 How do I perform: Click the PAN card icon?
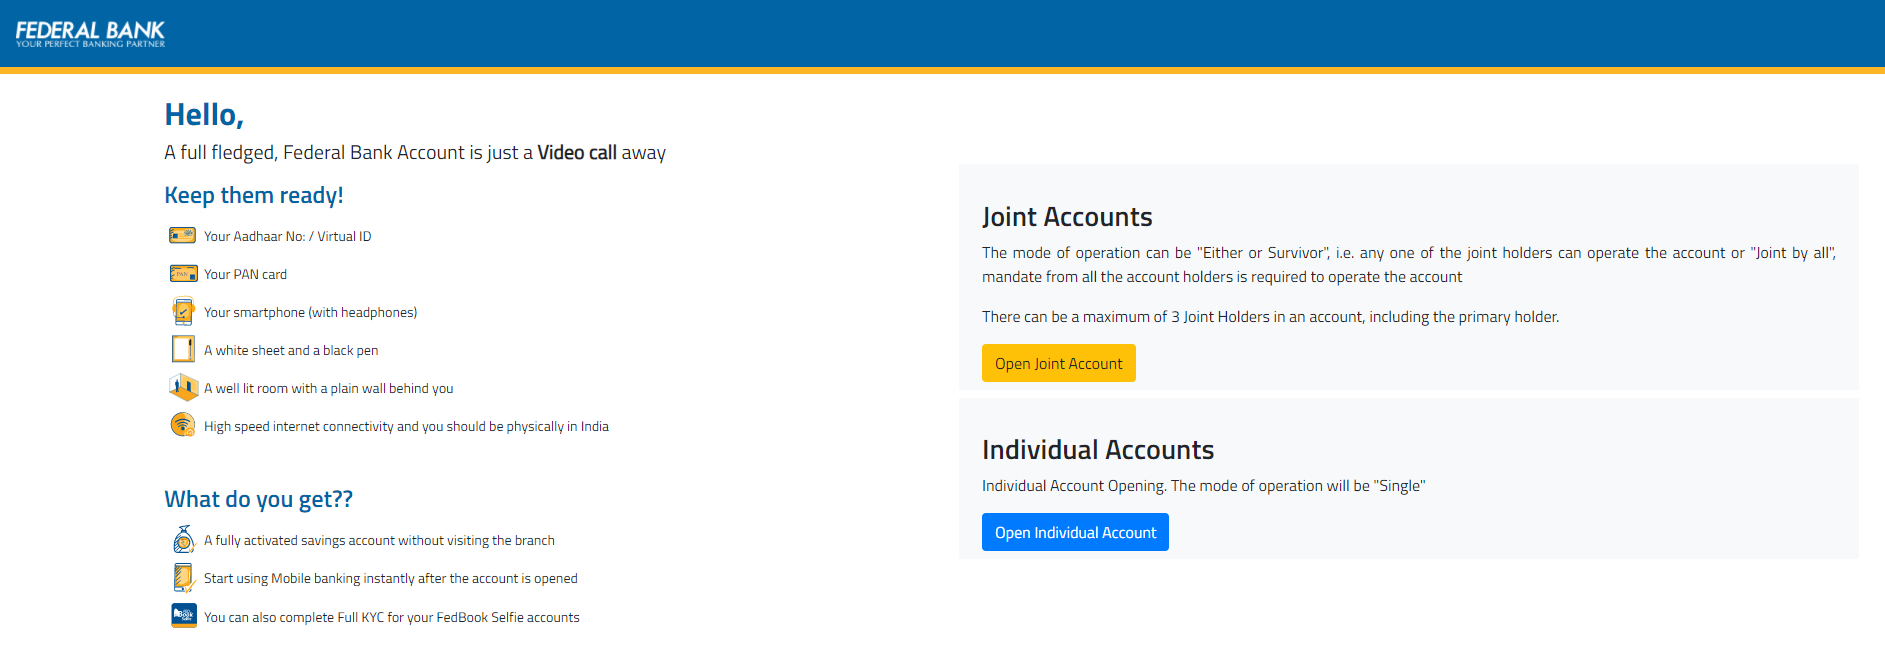pos(182,274)
